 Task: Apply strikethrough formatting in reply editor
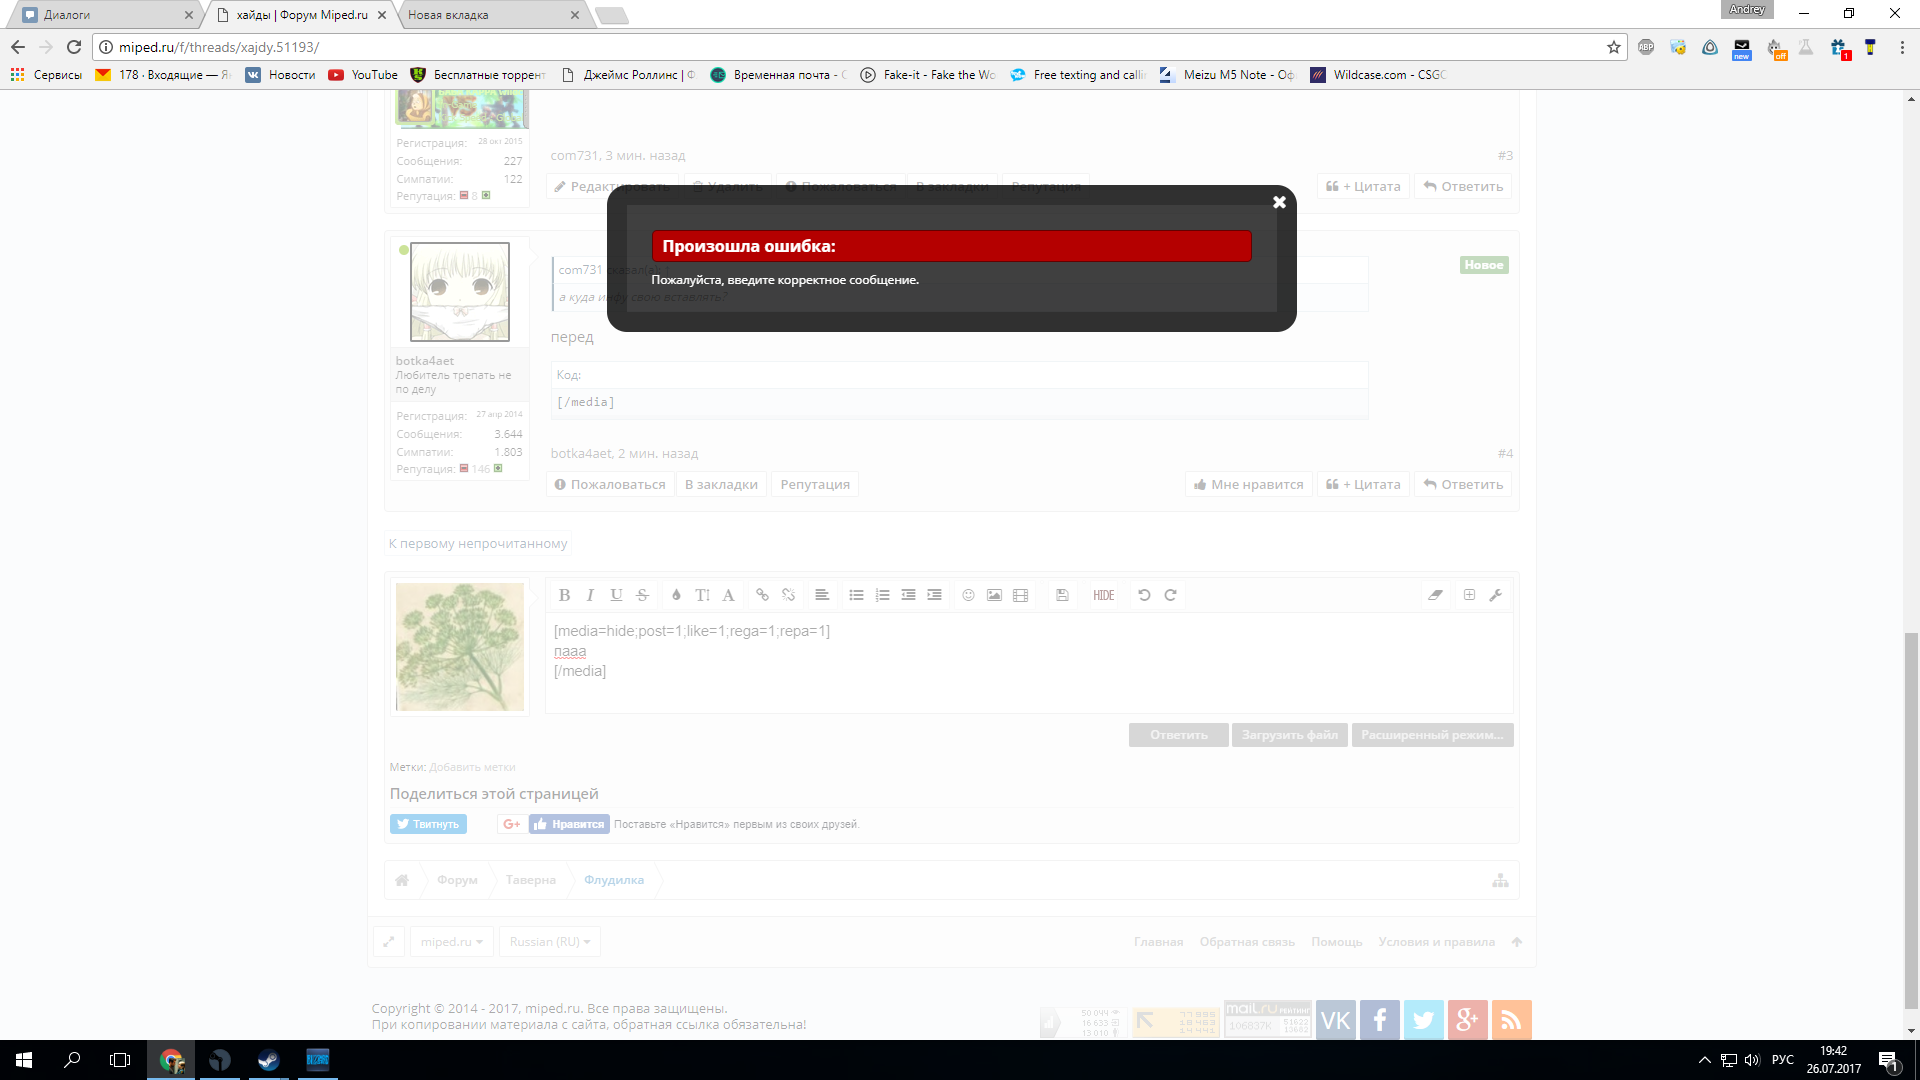(x=643, y=595)
